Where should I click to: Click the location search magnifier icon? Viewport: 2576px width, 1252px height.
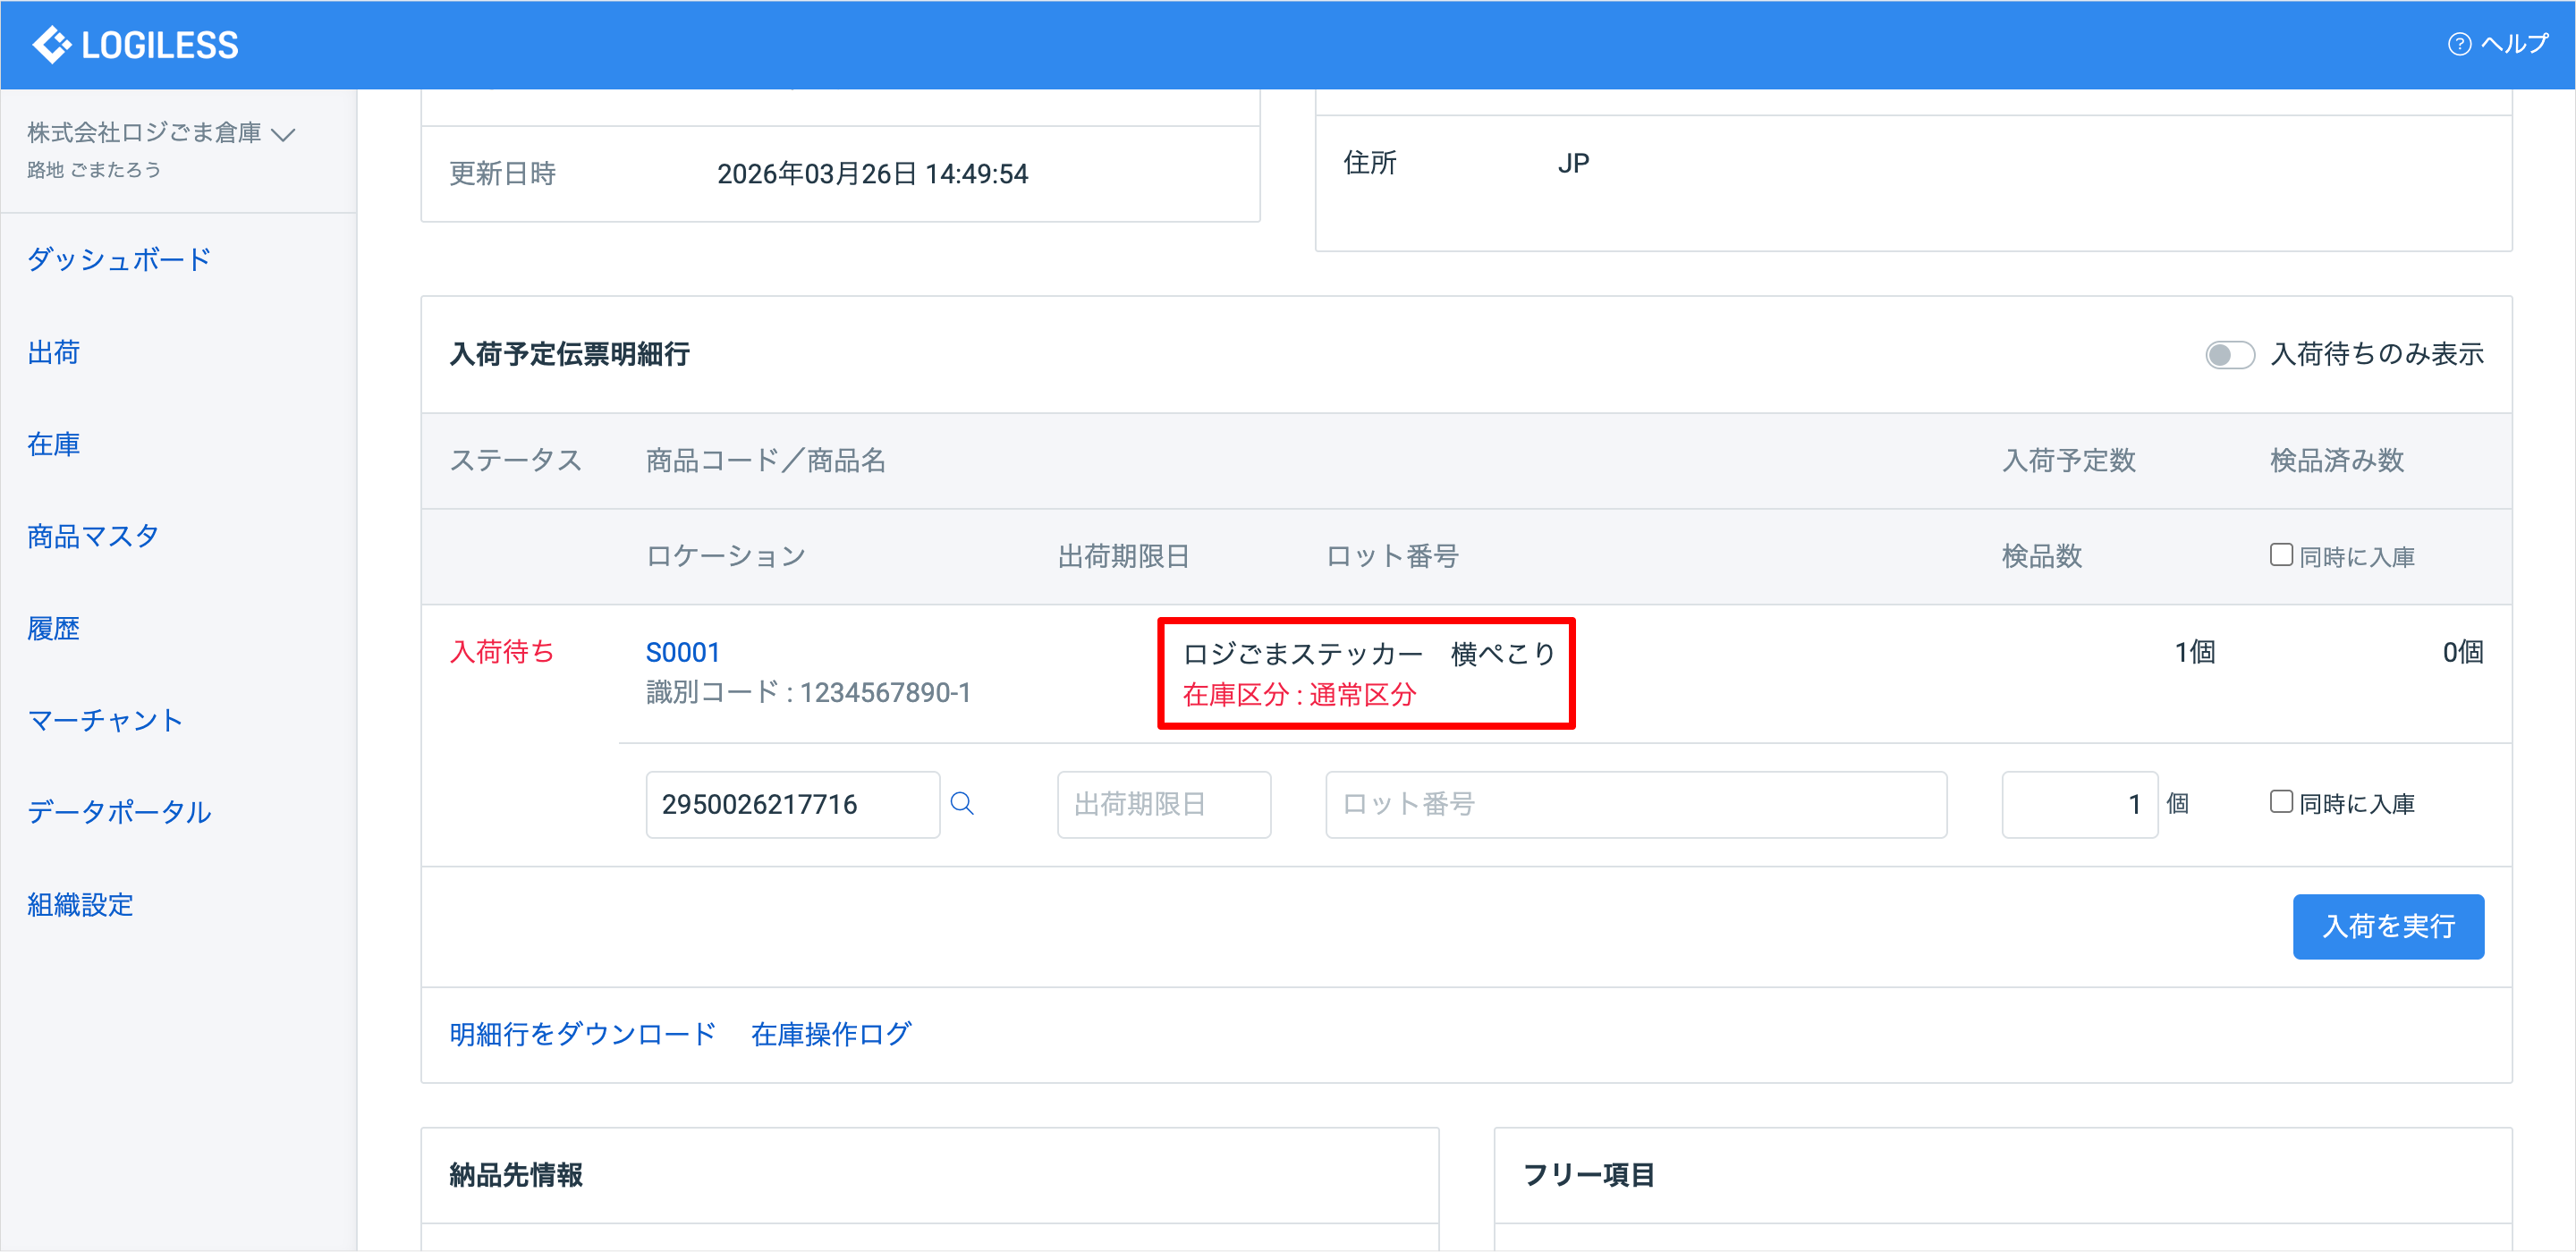[x=962, y=803]
